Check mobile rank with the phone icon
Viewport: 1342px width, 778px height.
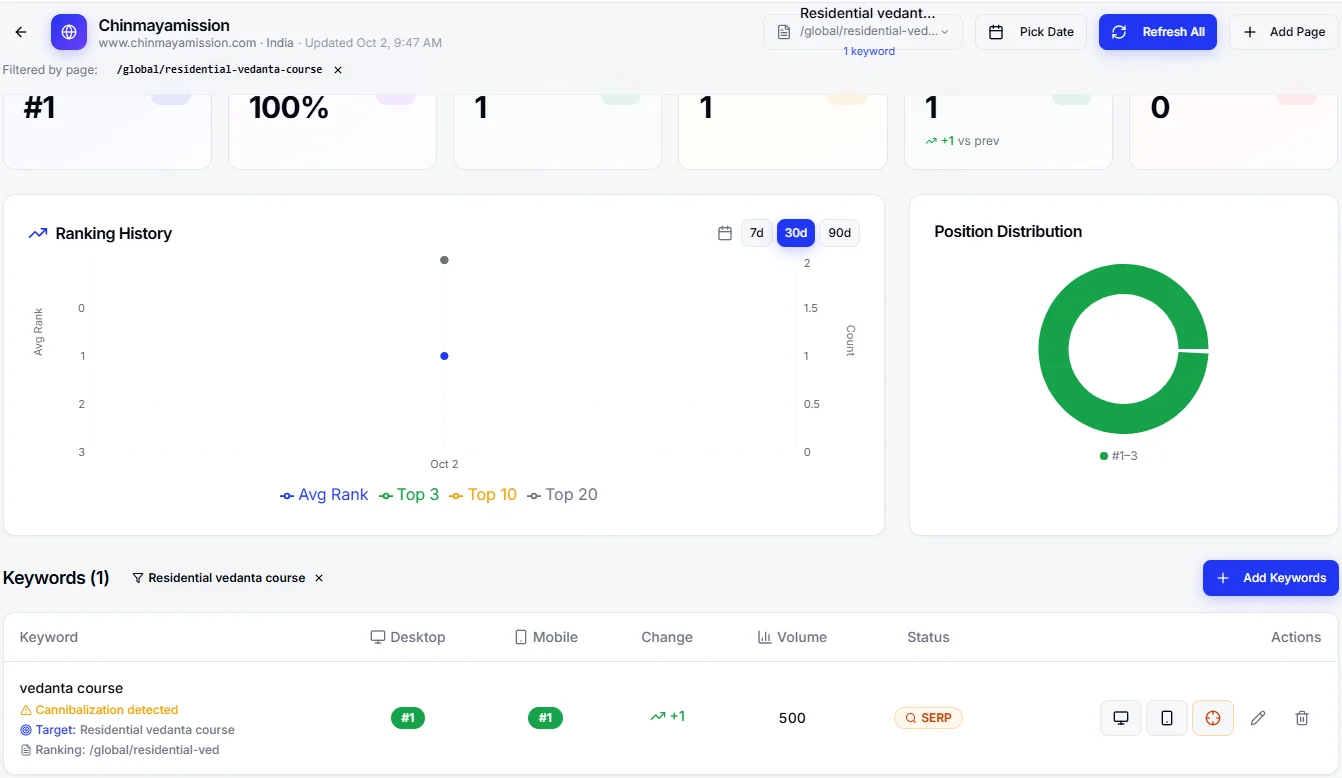click(x=1167, y=718)
